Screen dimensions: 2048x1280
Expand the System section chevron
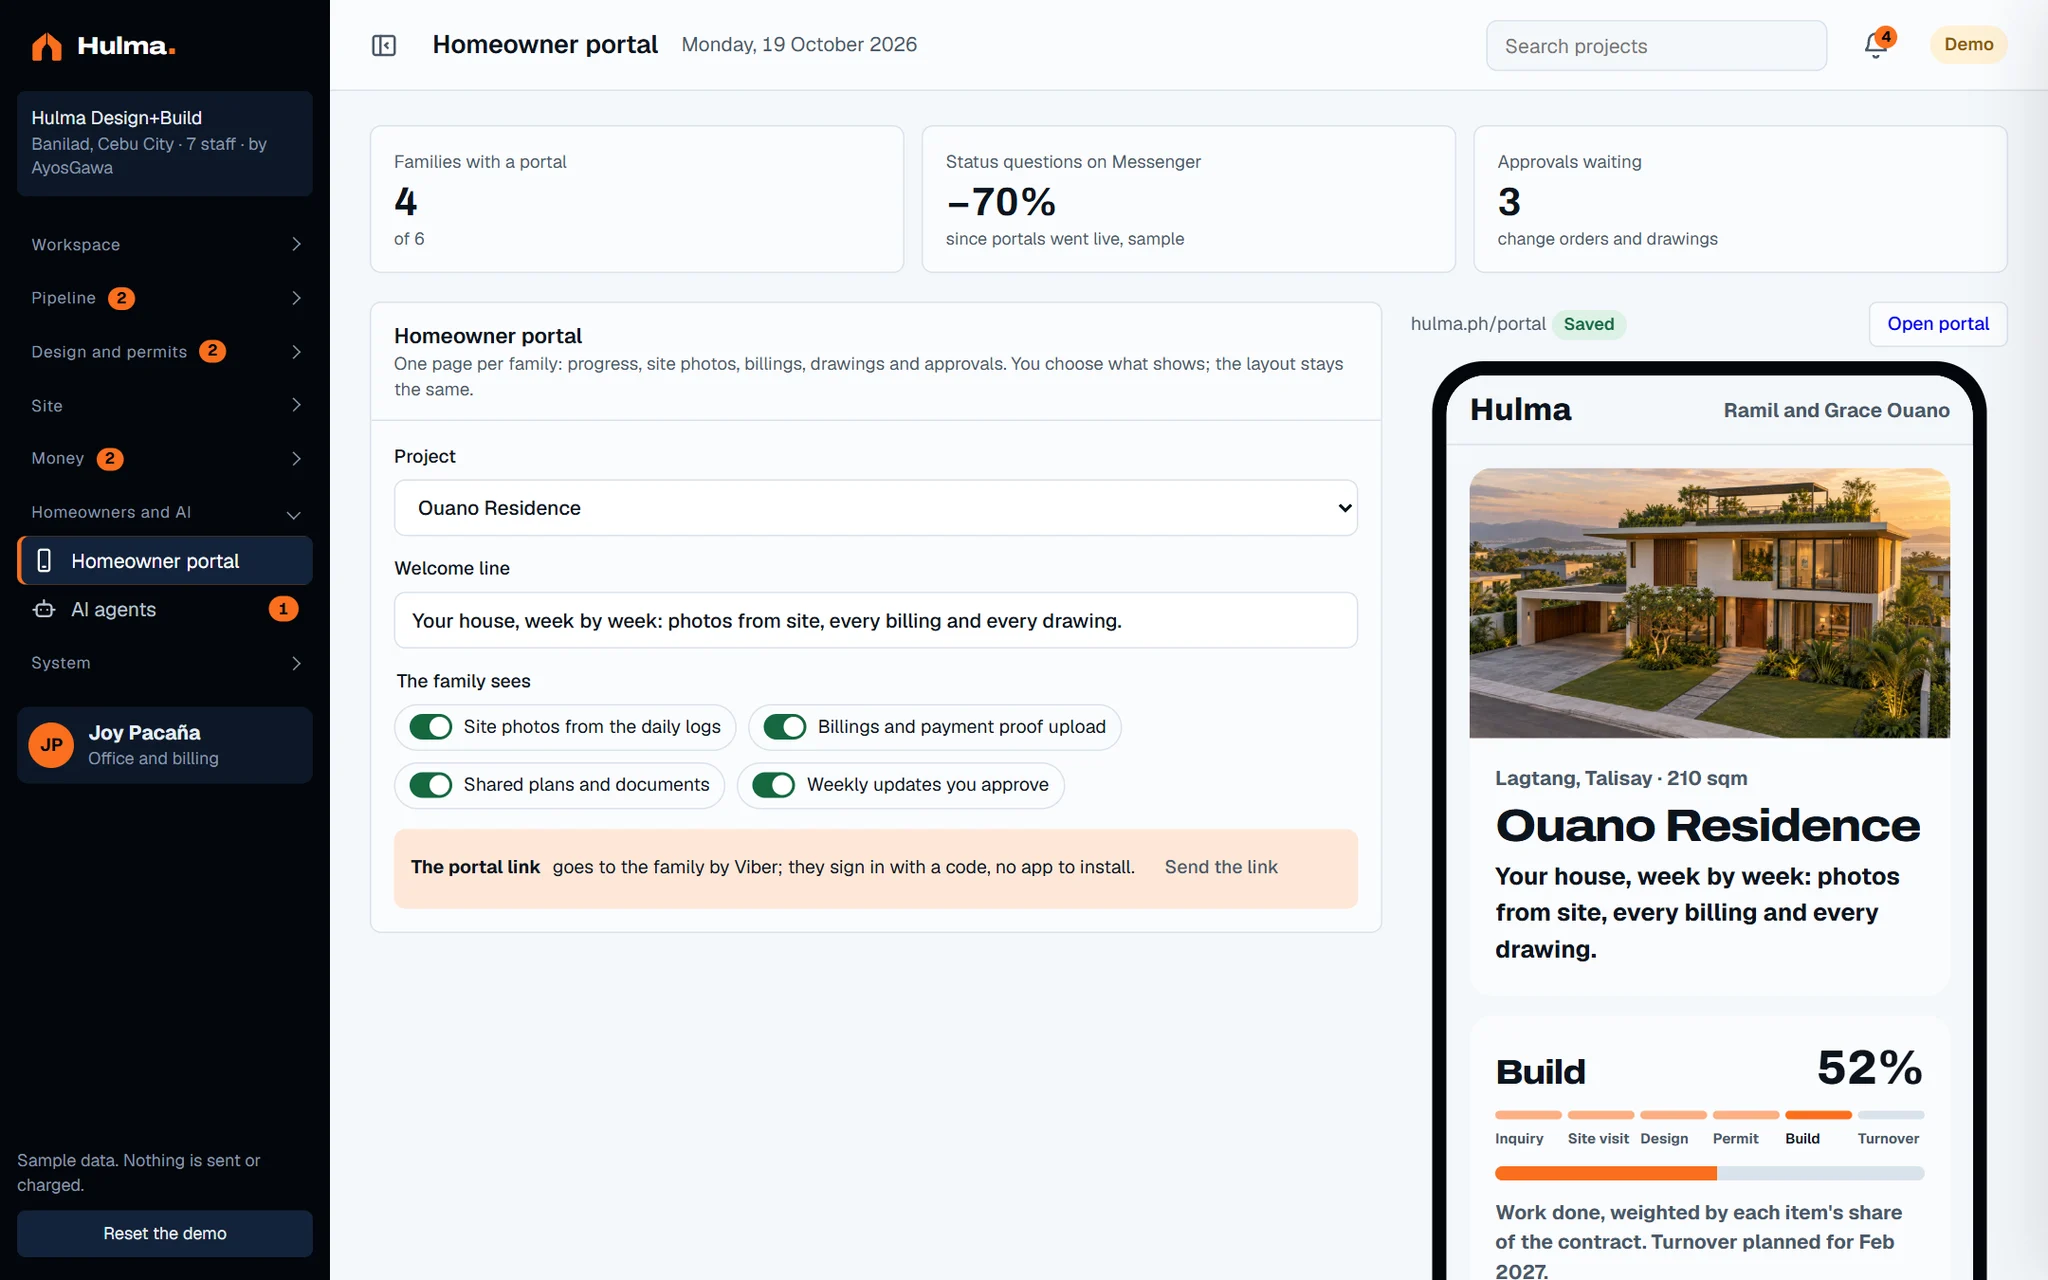[296, 664]
